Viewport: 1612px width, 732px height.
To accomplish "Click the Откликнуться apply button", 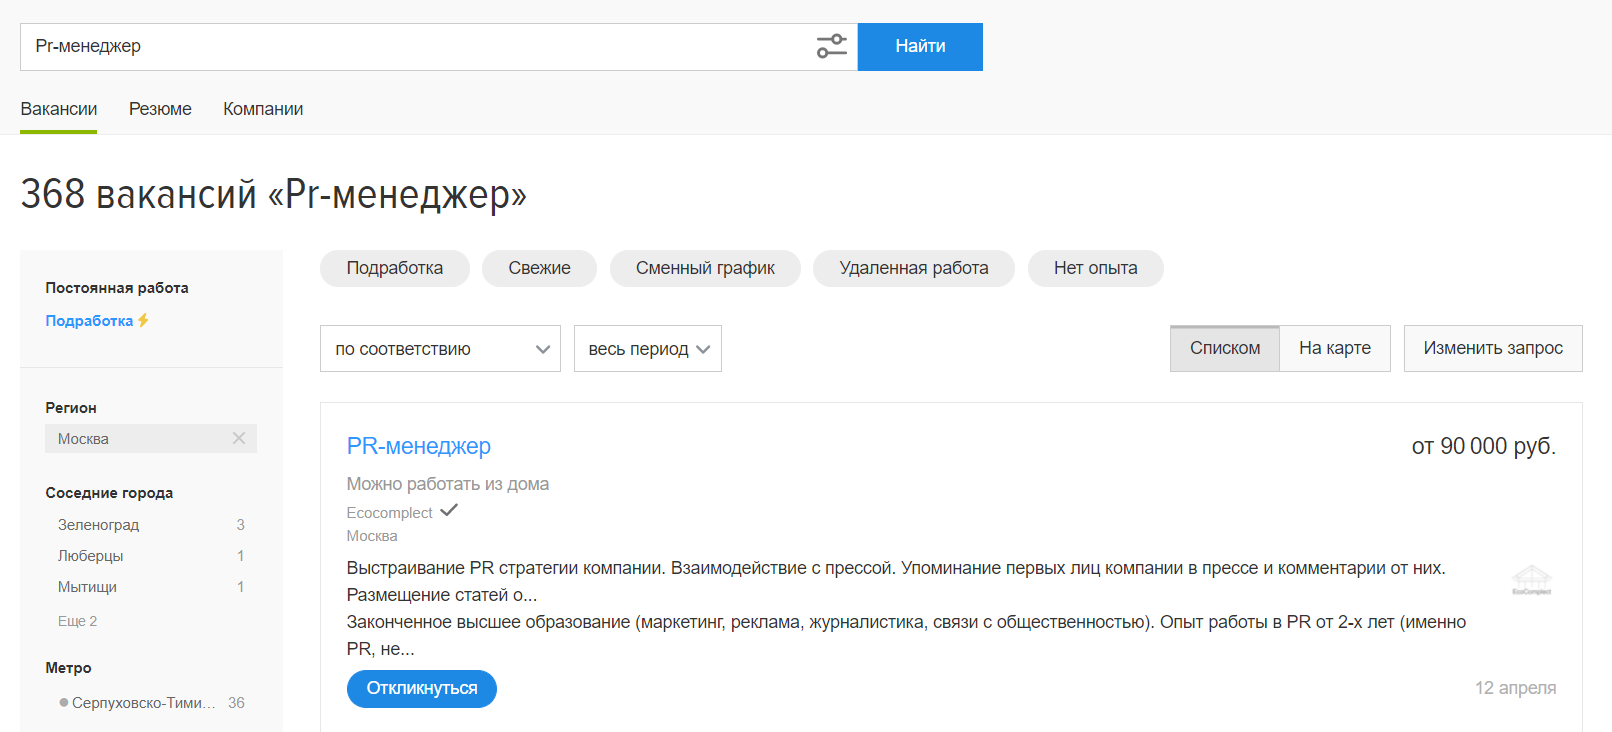I will tap(422, 689).
